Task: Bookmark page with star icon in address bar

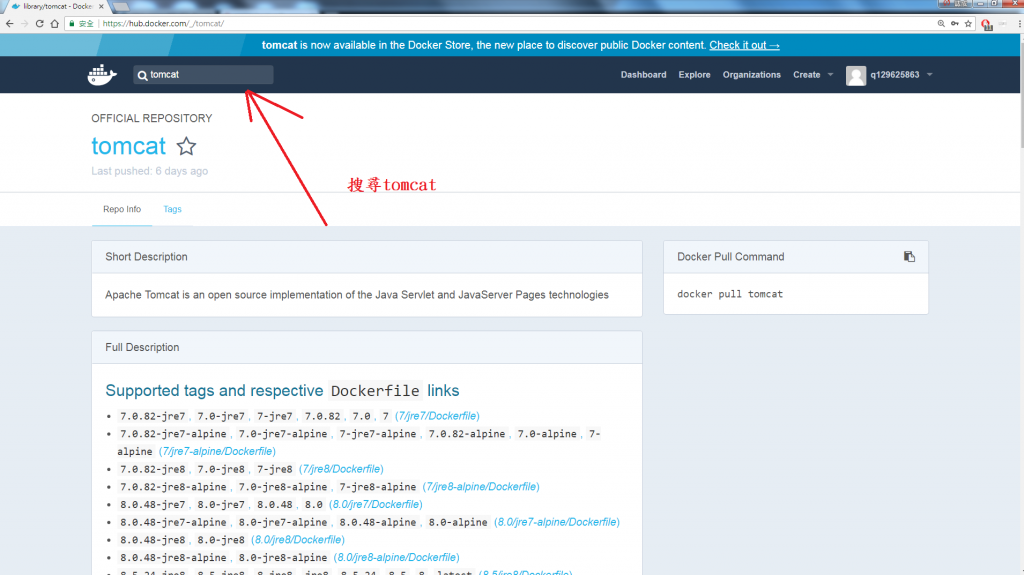Action: 968,24
